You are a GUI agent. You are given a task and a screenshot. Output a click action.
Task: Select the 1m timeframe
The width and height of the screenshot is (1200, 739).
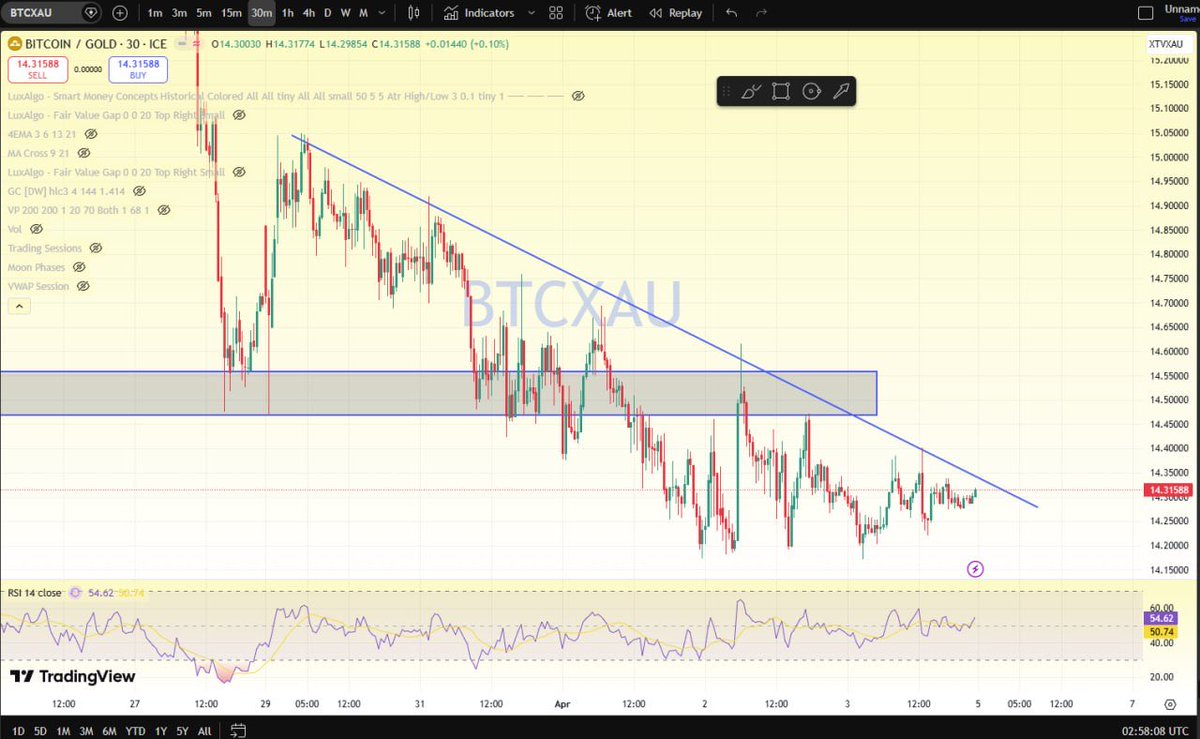[155, 13]
